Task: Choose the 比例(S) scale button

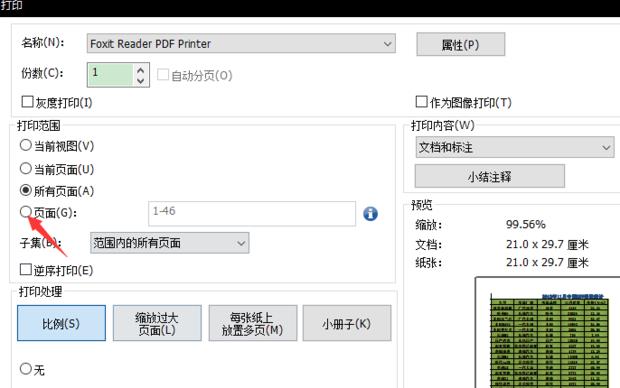Action: 61,323
